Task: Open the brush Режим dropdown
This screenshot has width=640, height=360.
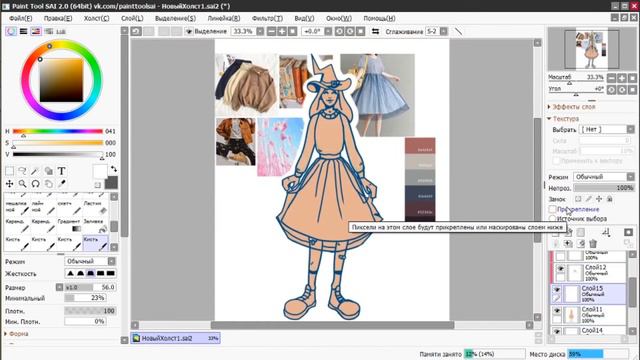Action: pyautogui.click(x=90, y=261)
